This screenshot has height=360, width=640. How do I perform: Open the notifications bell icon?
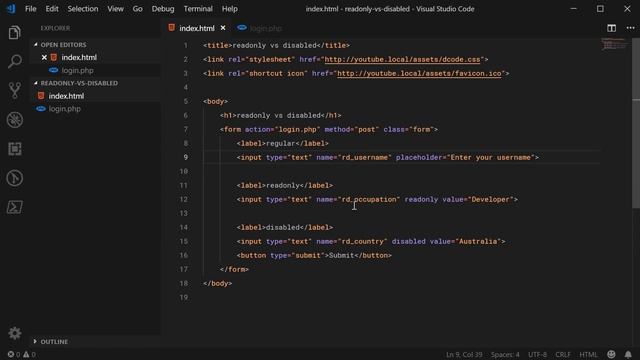[x=628, y=354]
